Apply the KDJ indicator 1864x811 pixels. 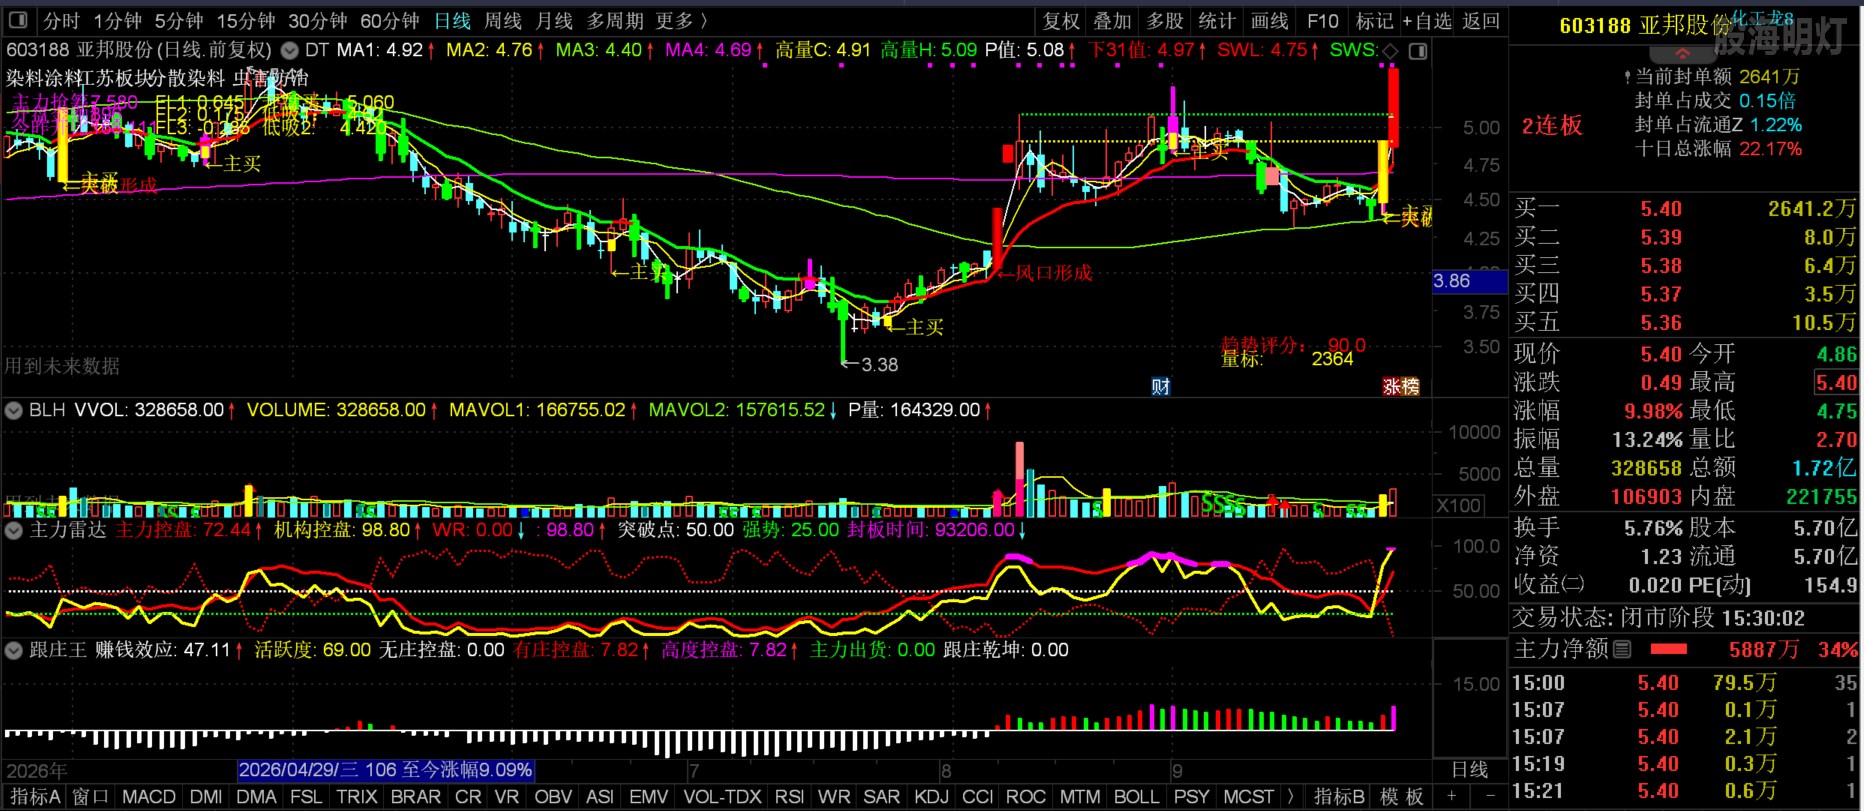931,797
